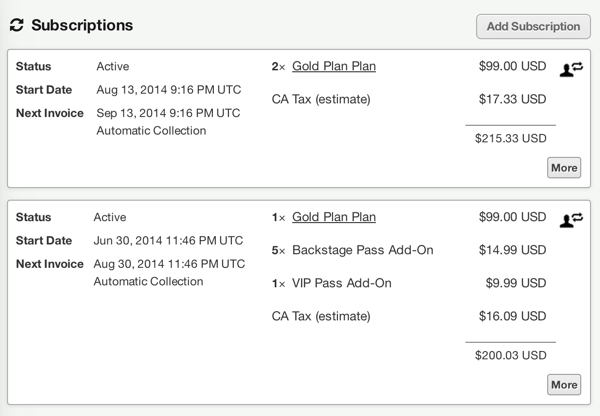This screenshot has width=600, height=416.
Task: Expand More options for the Jun 30 subscription
Action: [x=564, y=384]
